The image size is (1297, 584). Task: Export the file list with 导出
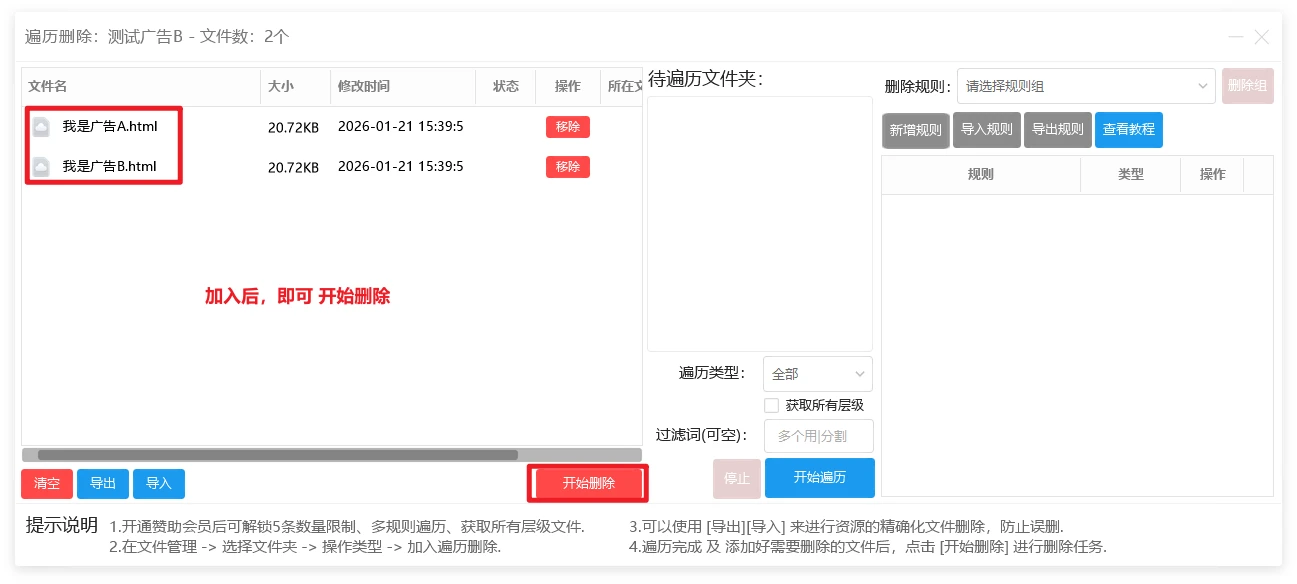pyautogui.click(x=103, y=484)
